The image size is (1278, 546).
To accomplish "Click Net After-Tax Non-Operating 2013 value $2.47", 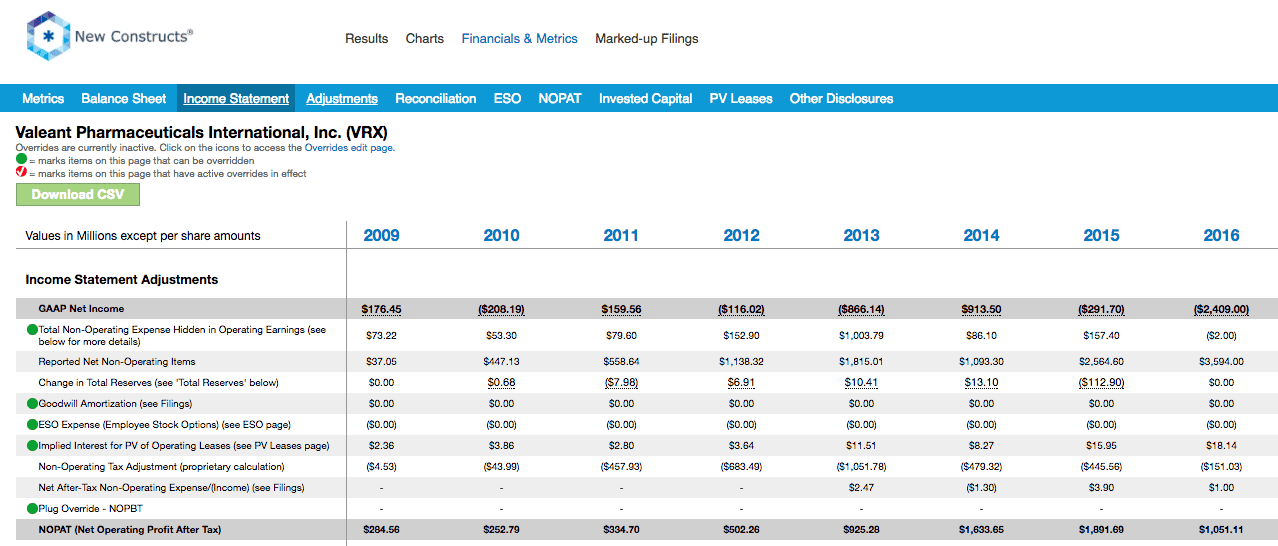I will point(861,487).
